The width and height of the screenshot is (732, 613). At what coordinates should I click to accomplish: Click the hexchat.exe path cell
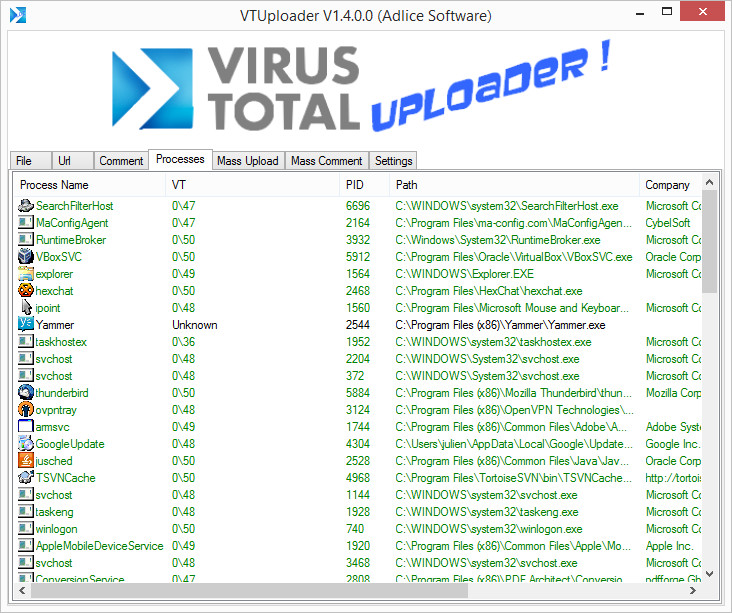[489, 291]
